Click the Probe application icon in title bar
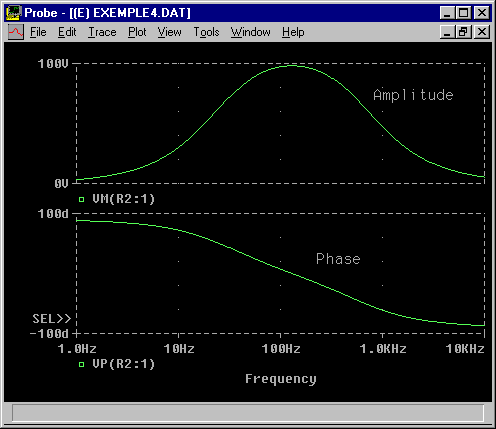 click(14, 13)
